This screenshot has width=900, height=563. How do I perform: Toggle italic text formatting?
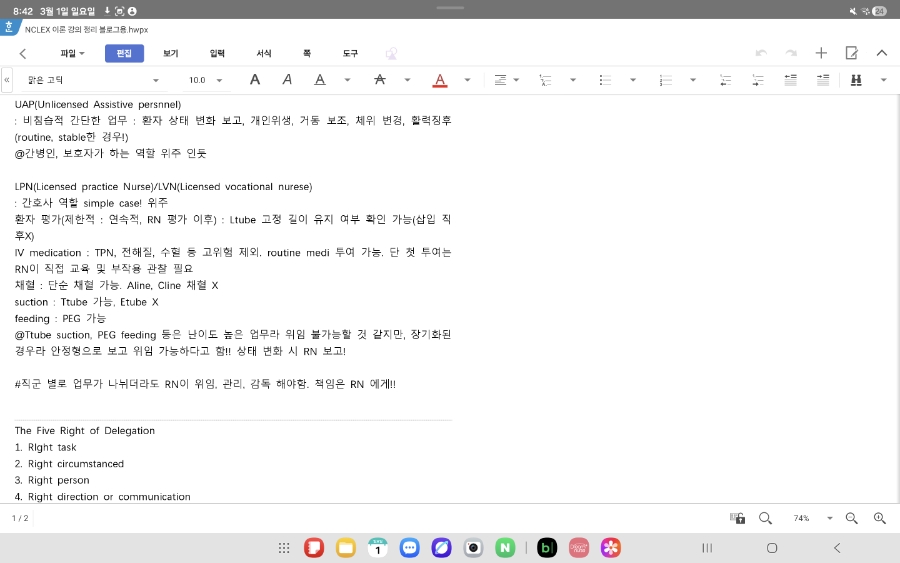287,80
